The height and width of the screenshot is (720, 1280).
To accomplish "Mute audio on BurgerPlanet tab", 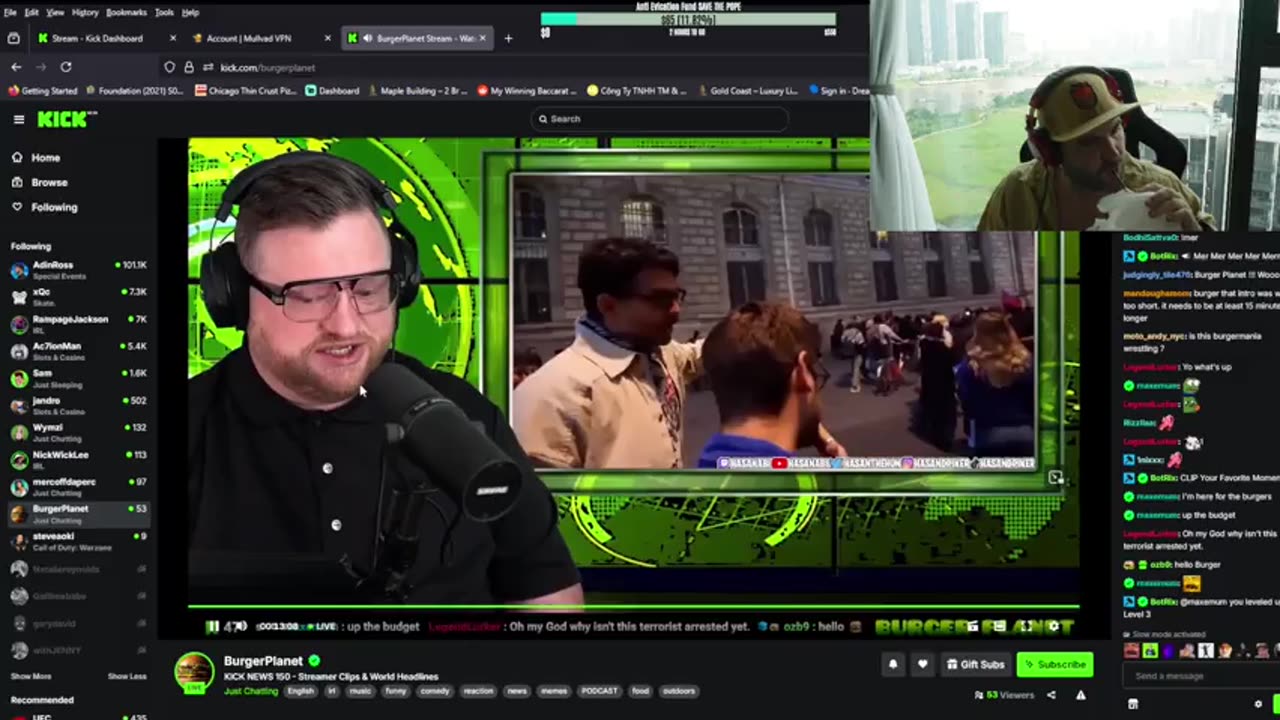I will pos(367,38).
